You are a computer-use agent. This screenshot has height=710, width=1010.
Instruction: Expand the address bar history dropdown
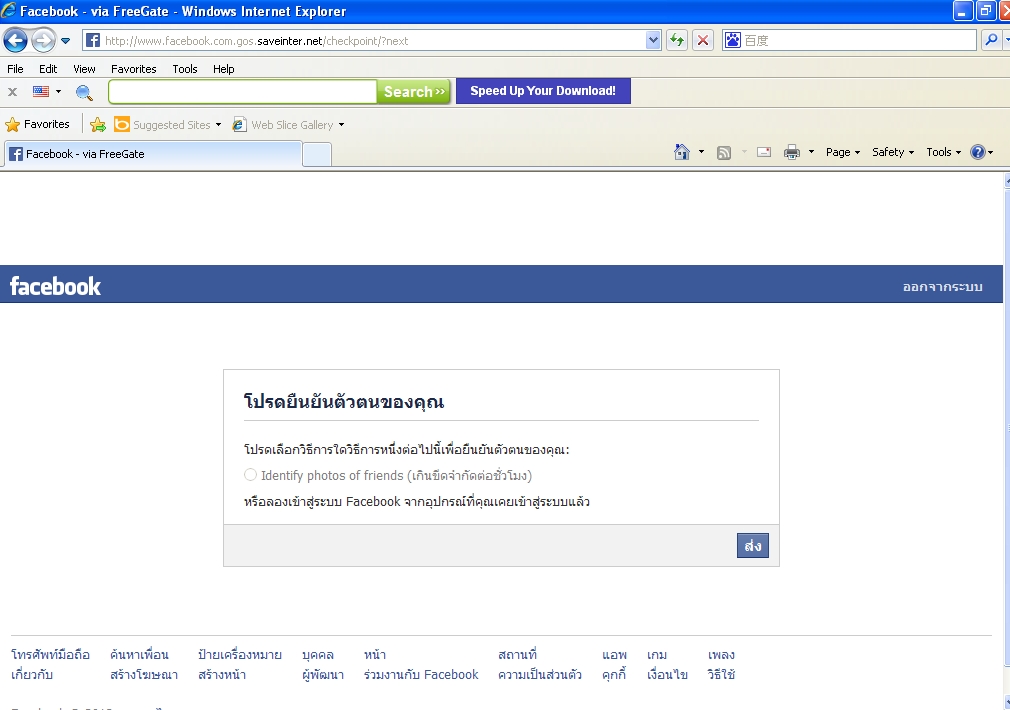click(653, 41)
